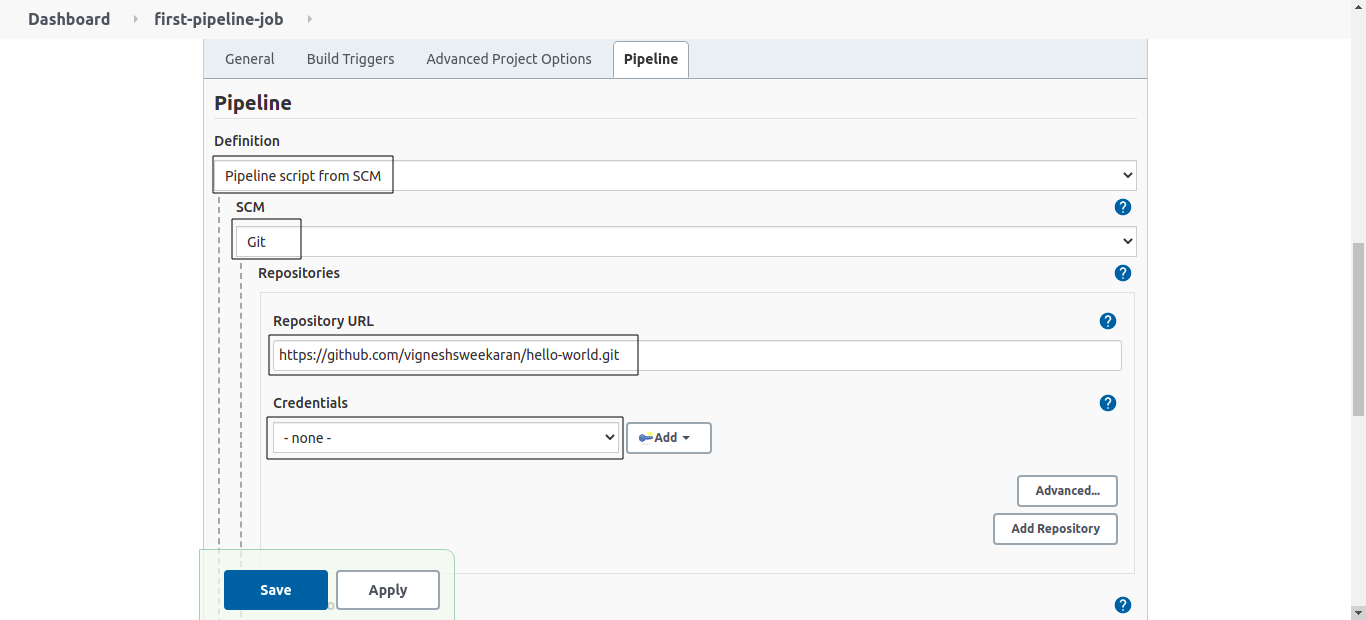Viewport: 1366px width, 620px height.
Task: Click the page vertical scrollbar
Action: [x=1358, y=329]
